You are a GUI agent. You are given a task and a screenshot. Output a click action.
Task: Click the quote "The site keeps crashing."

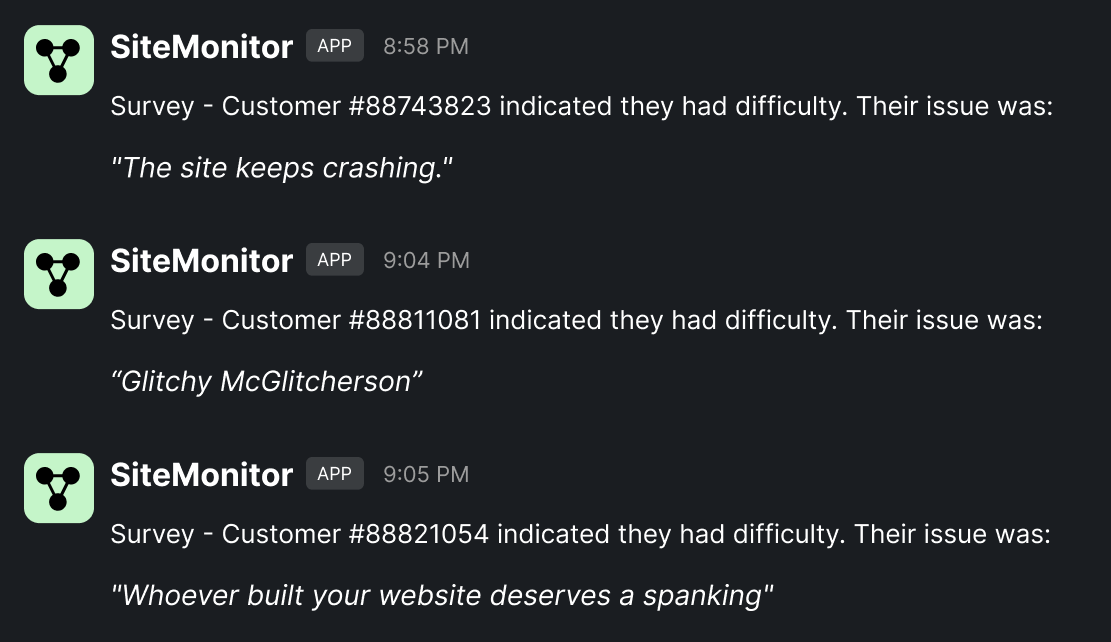[x=282, y=168]
